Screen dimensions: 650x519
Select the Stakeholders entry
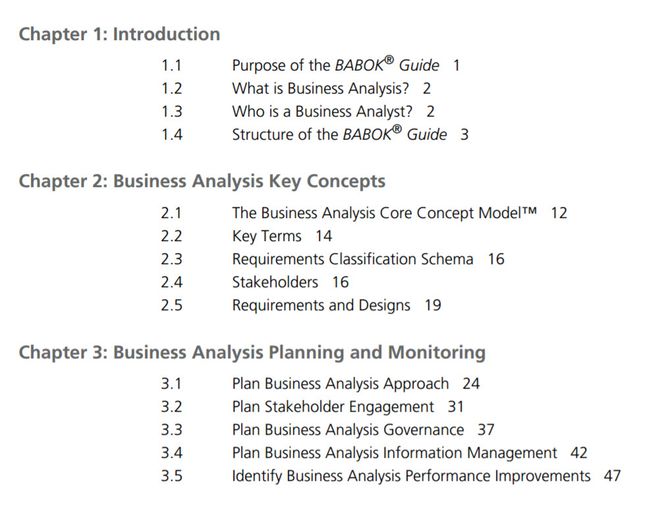(275, 282)
